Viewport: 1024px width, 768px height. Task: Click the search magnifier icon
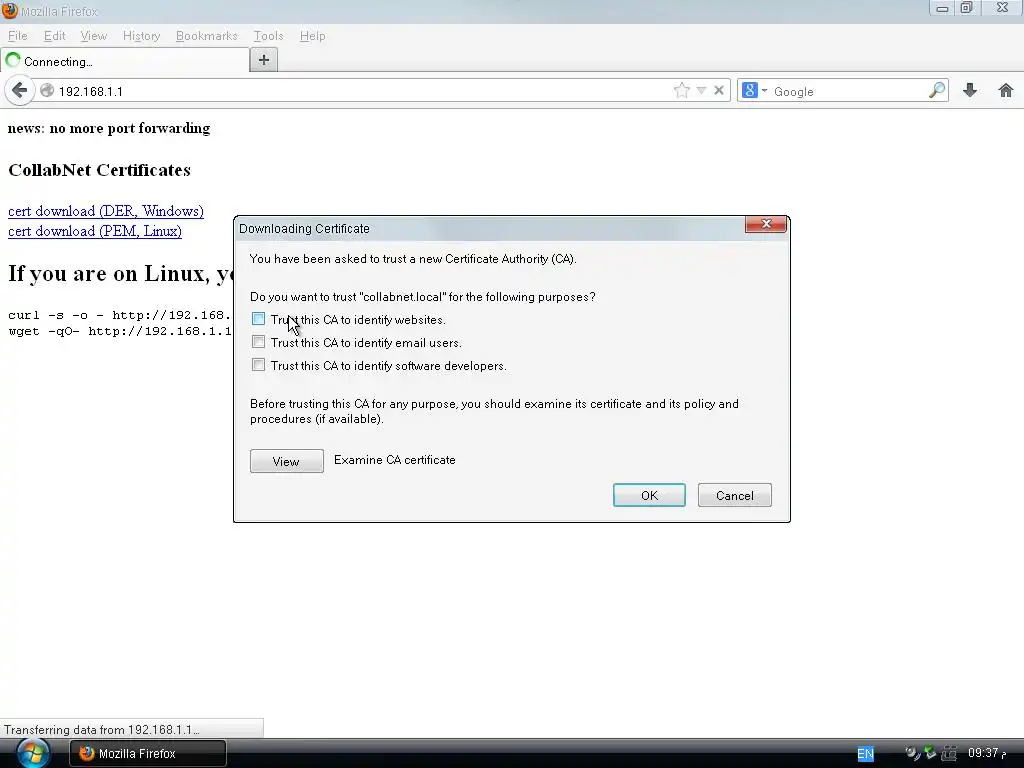pos(936,91)
